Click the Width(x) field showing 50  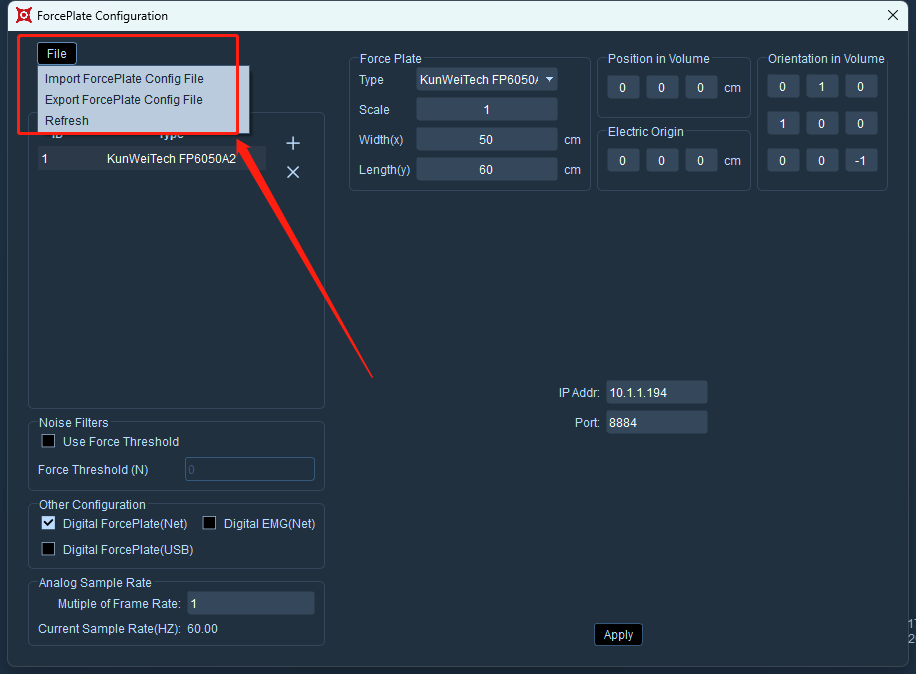(x=487, y=140)
